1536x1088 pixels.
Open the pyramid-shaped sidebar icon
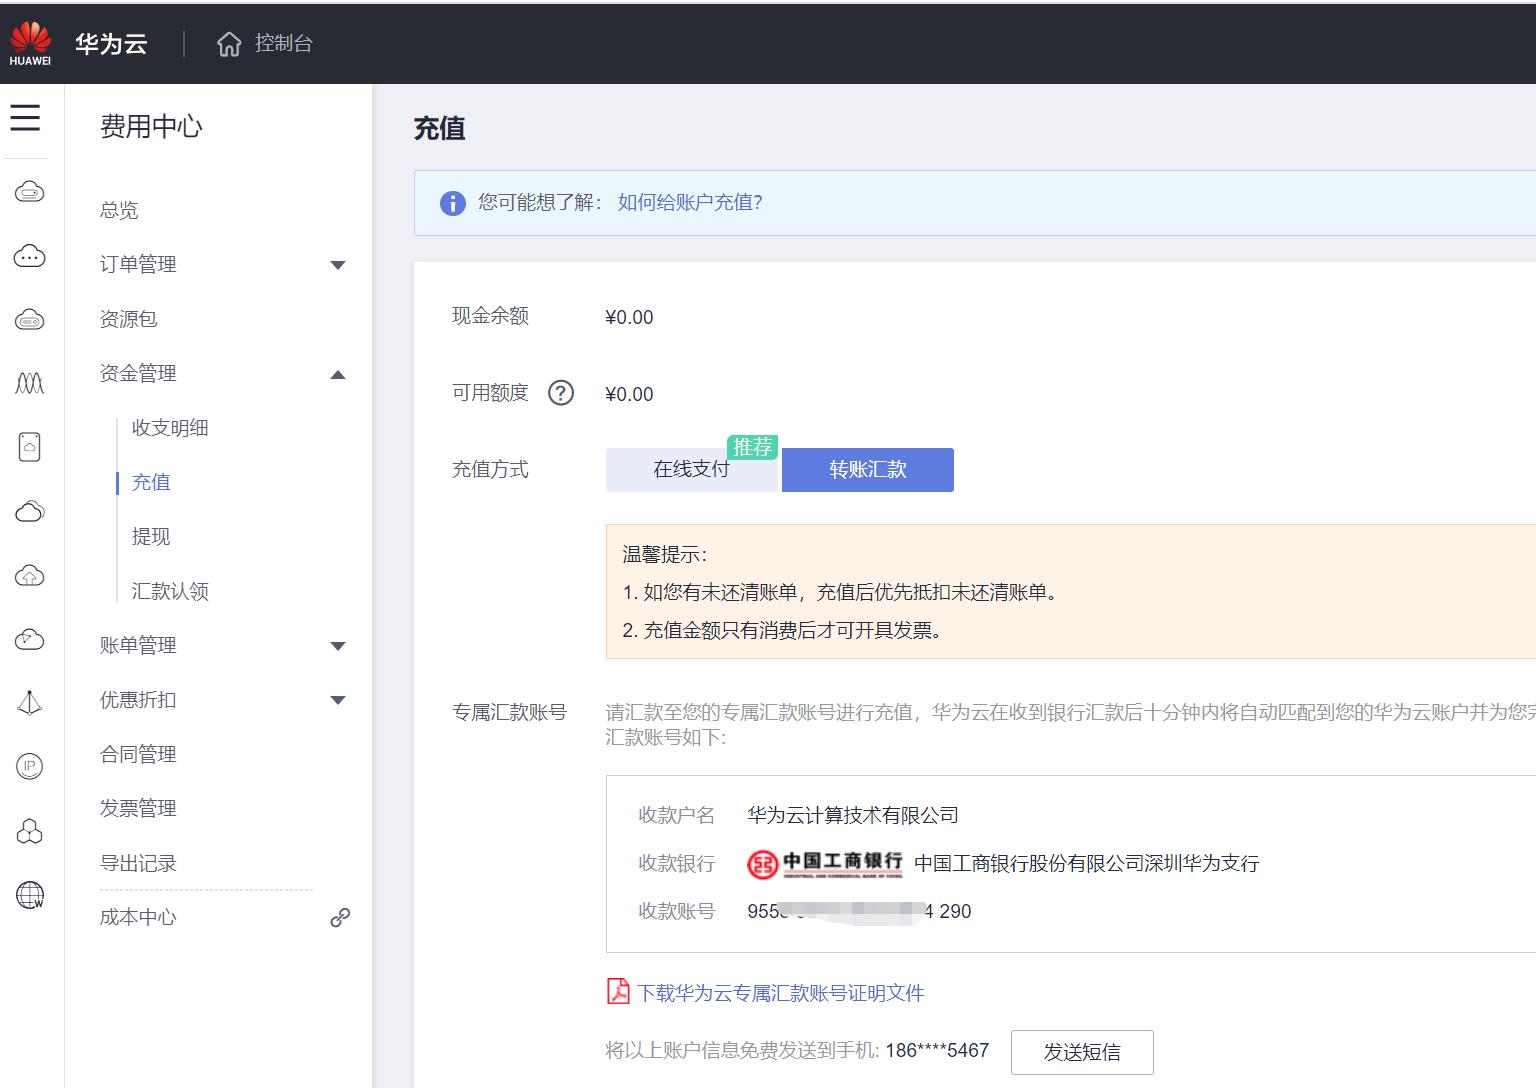pyautogui.click(x=30, y=703)
